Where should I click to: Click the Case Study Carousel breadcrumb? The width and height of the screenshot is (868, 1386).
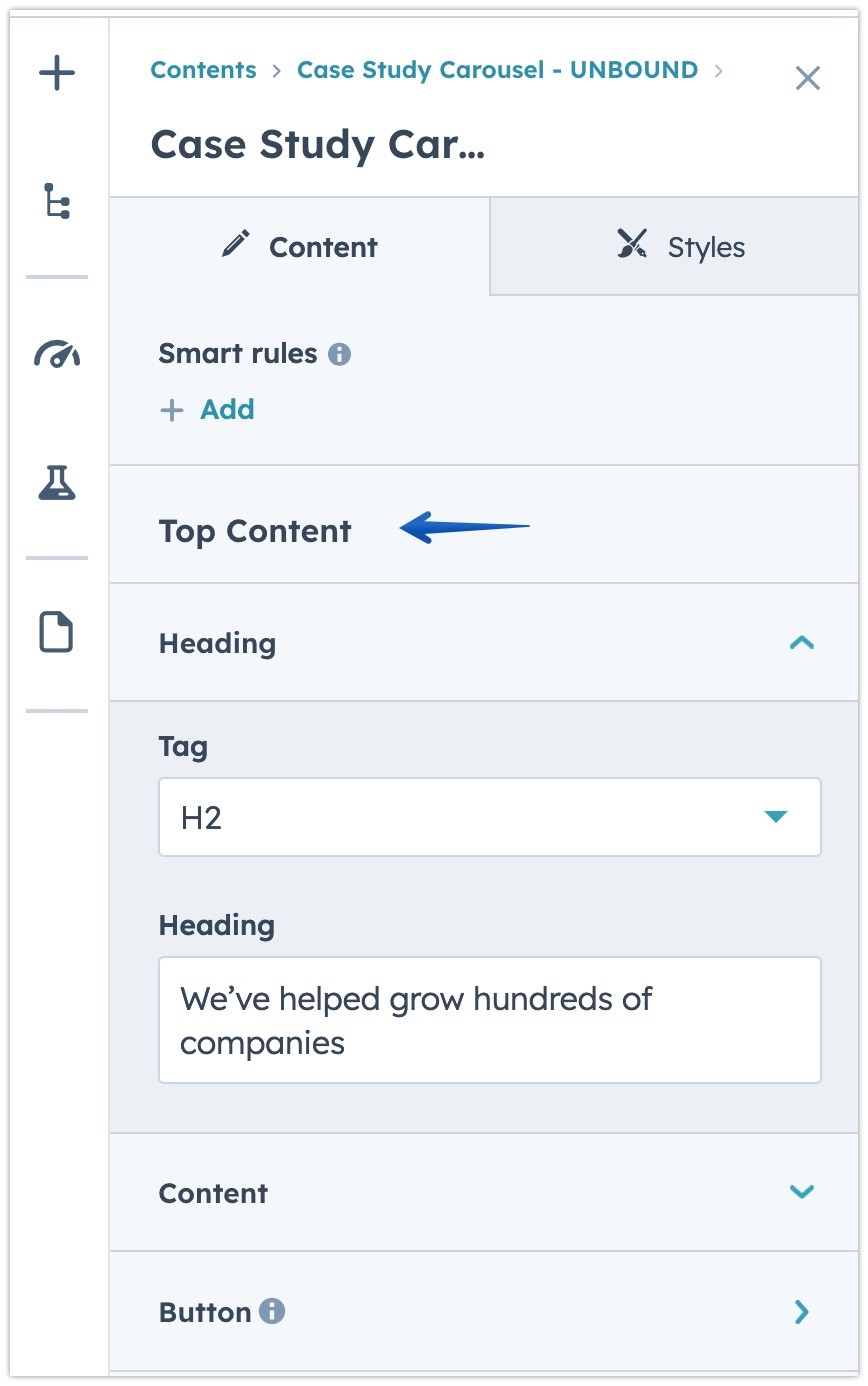pyautogui.click(x=497, y=70)
